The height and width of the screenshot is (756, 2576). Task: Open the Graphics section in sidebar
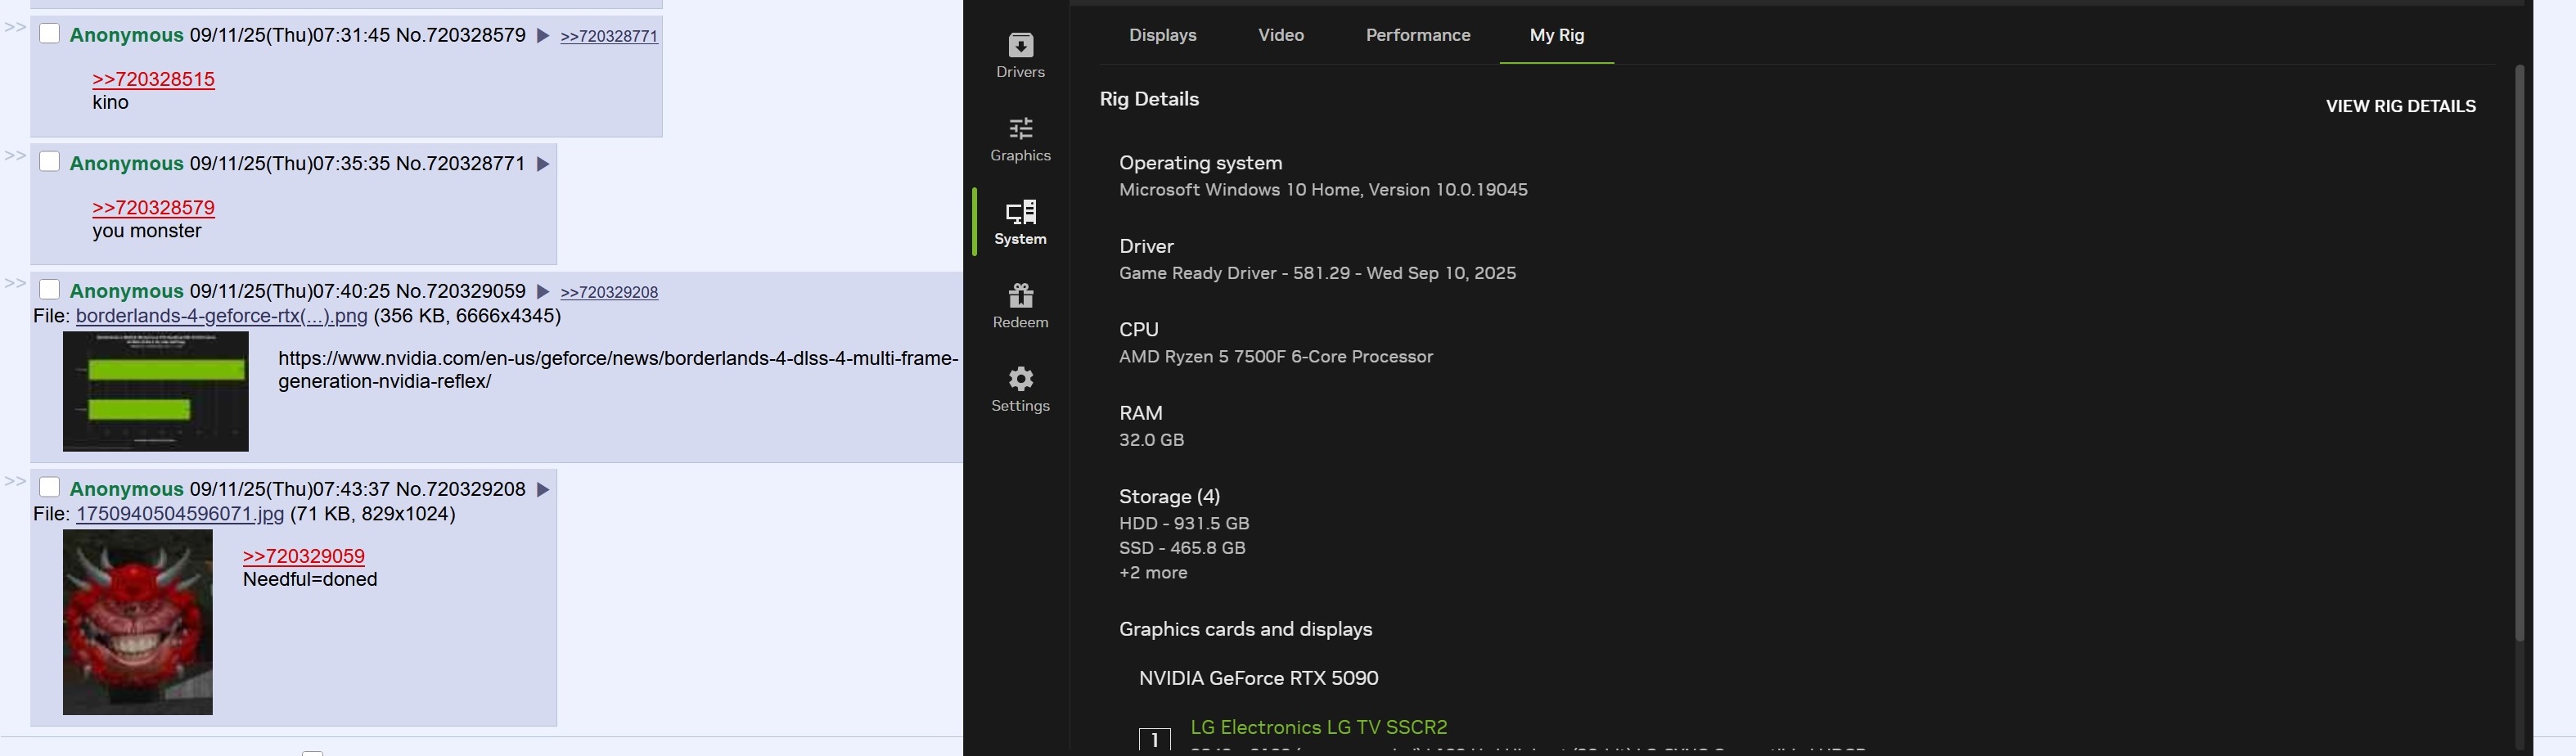click(1020, 139)
